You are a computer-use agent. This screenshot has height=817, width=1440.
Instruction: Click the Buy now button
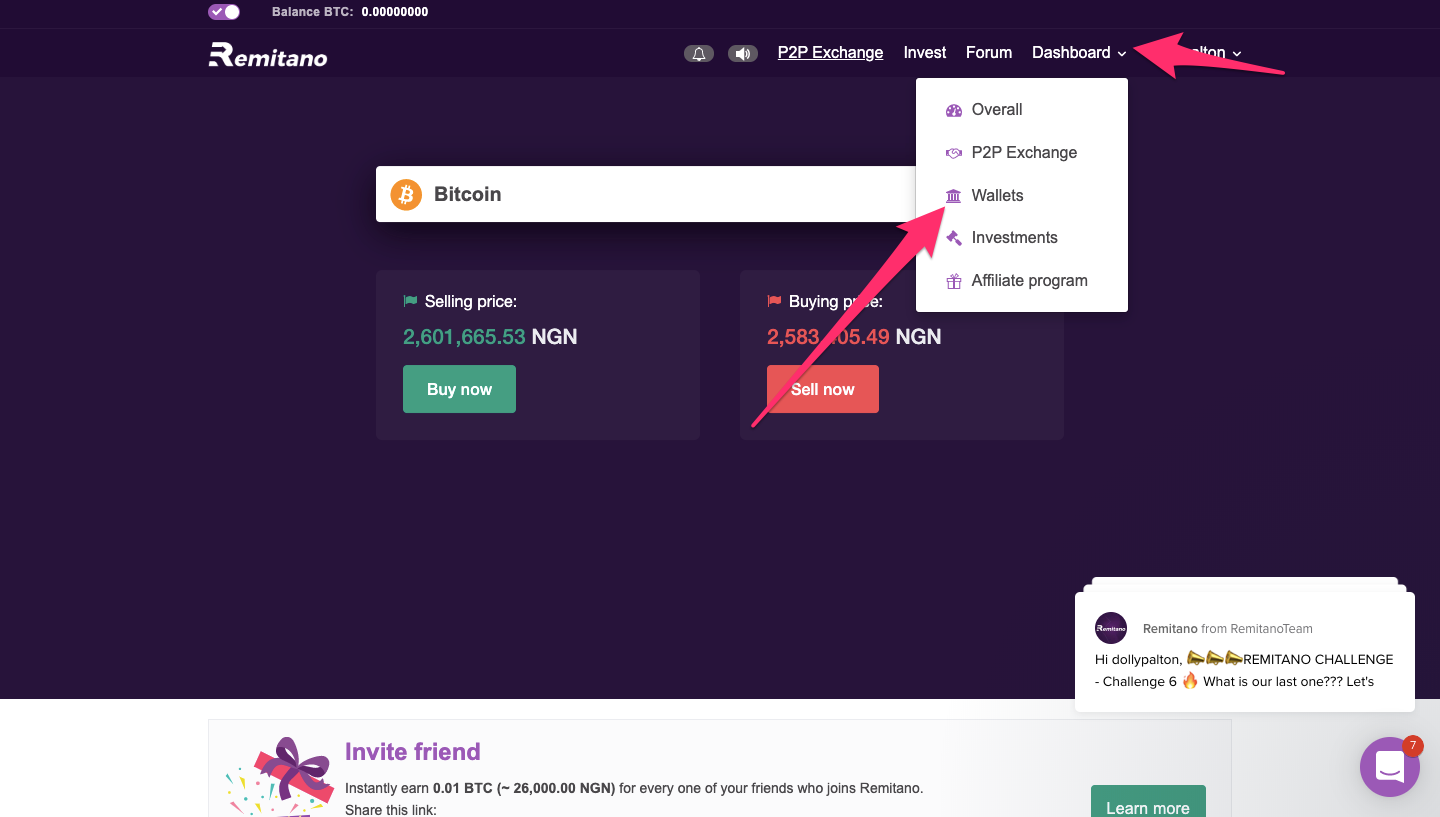pyautogui.click(x=459, y=388)
